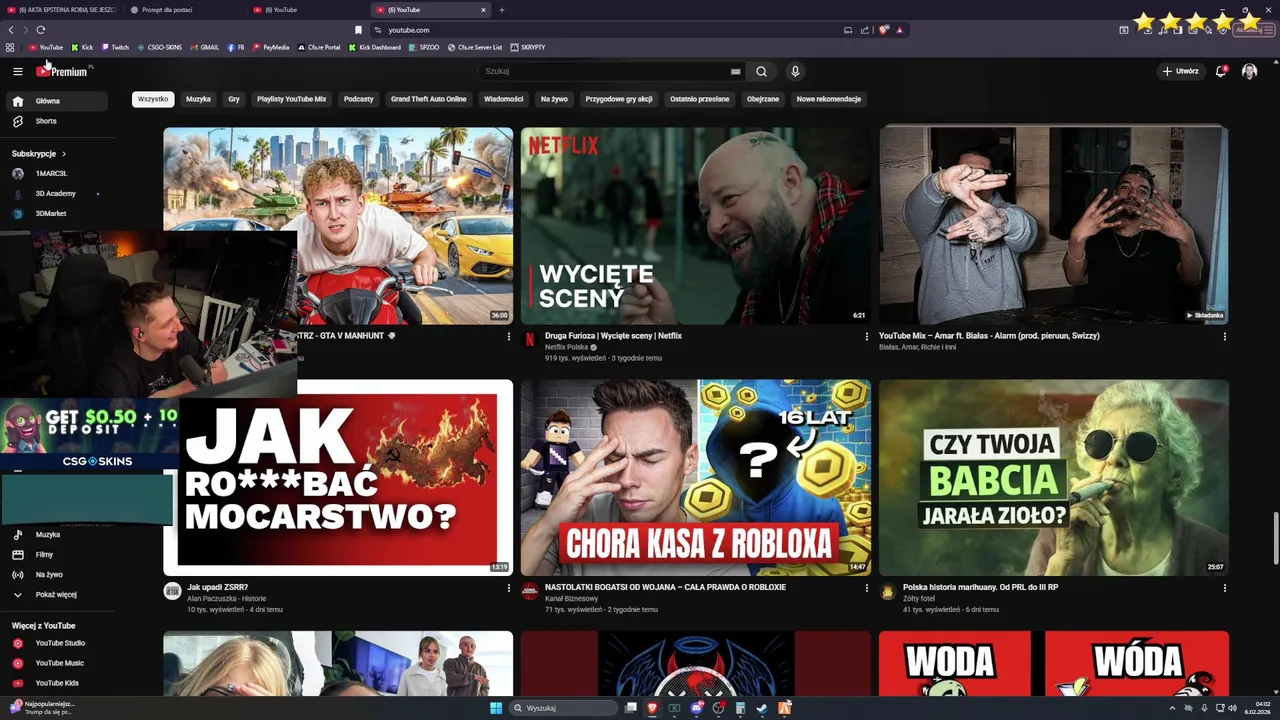Select the Playlisty YouTube Mix chip

(291, 99)
